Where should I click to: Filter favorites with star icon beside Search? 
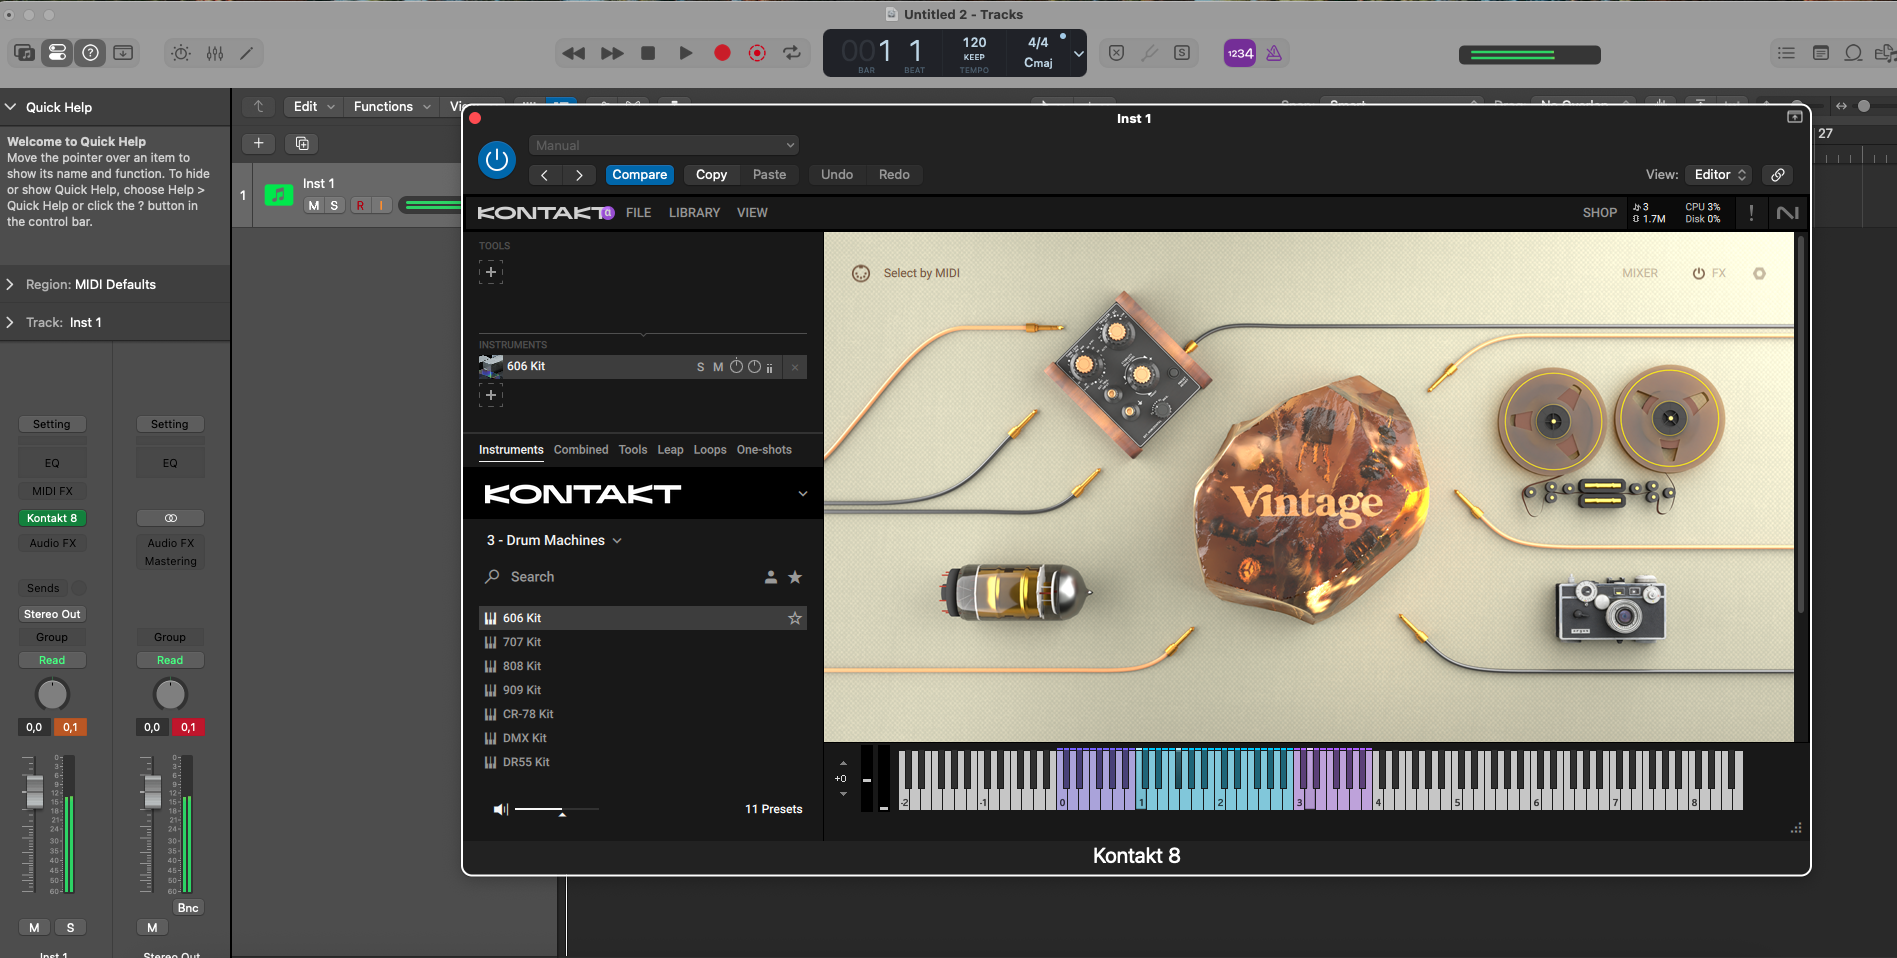click(x=795, y=577)
